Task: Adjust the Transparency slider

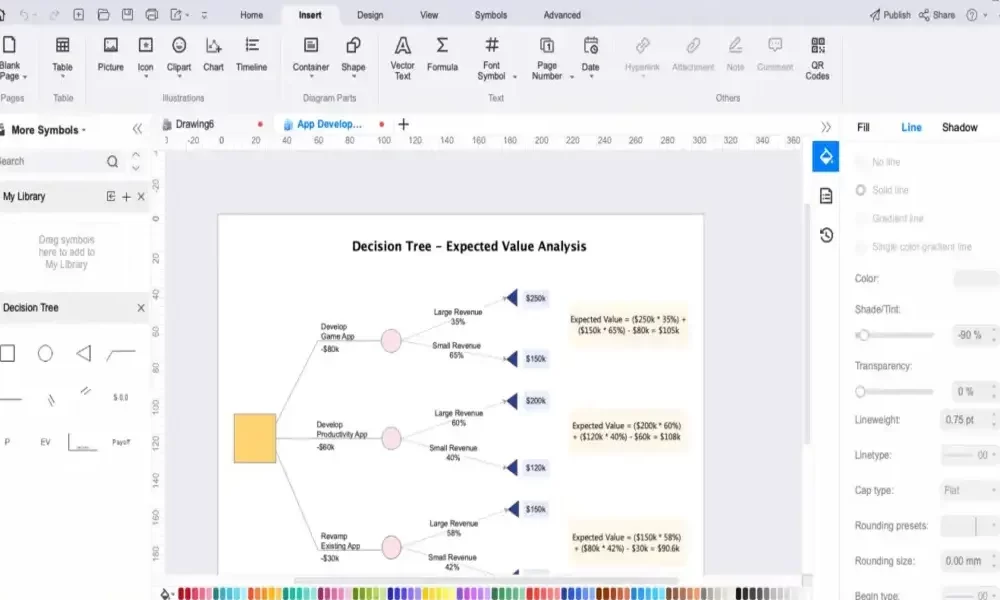Action: [x=895, y=391]
